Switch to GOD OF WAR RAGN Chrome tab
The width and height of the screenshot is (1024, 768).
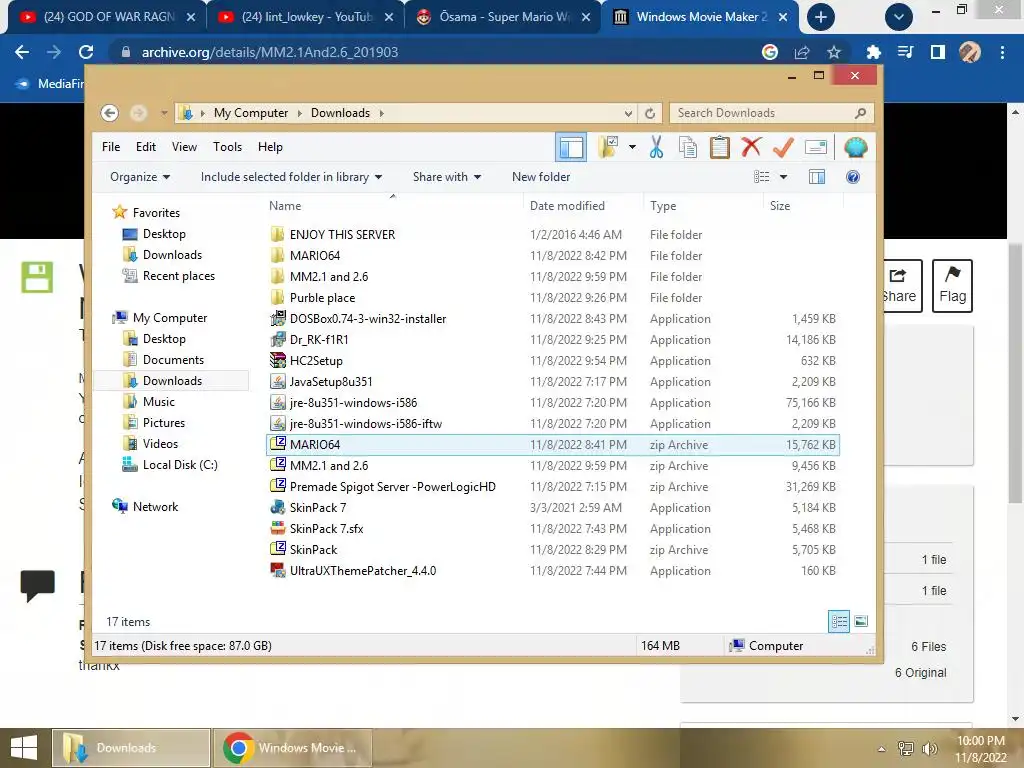(108, 17)
